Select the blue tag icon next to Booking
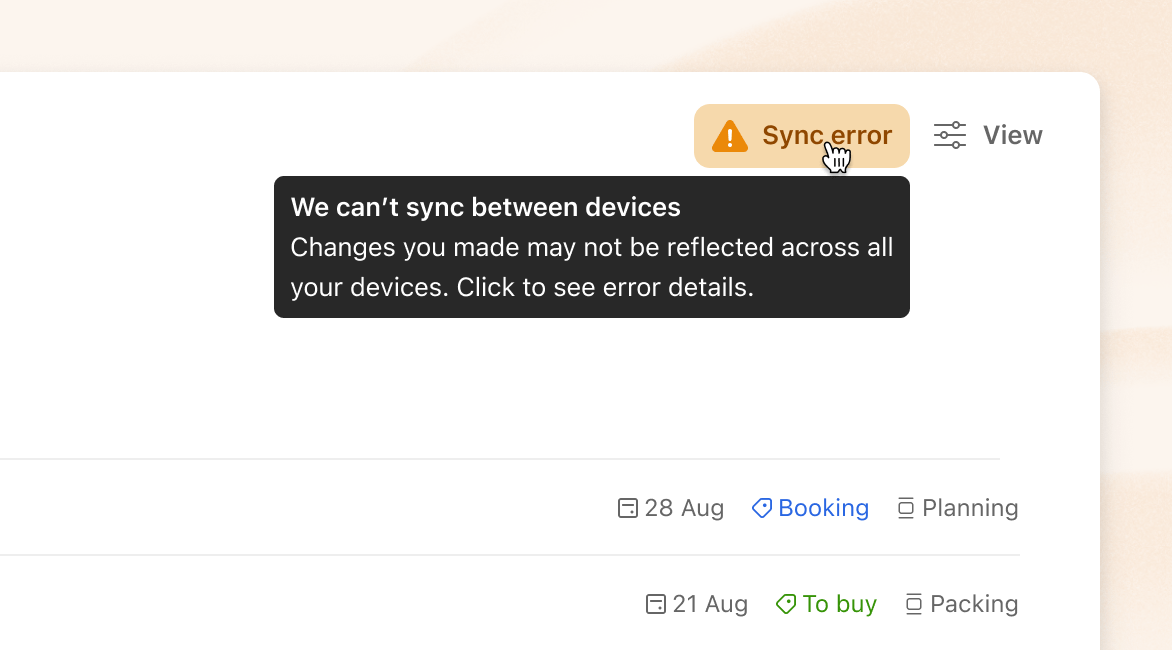The height and width of the screenshot is (650, 1172). click(762, 507)
